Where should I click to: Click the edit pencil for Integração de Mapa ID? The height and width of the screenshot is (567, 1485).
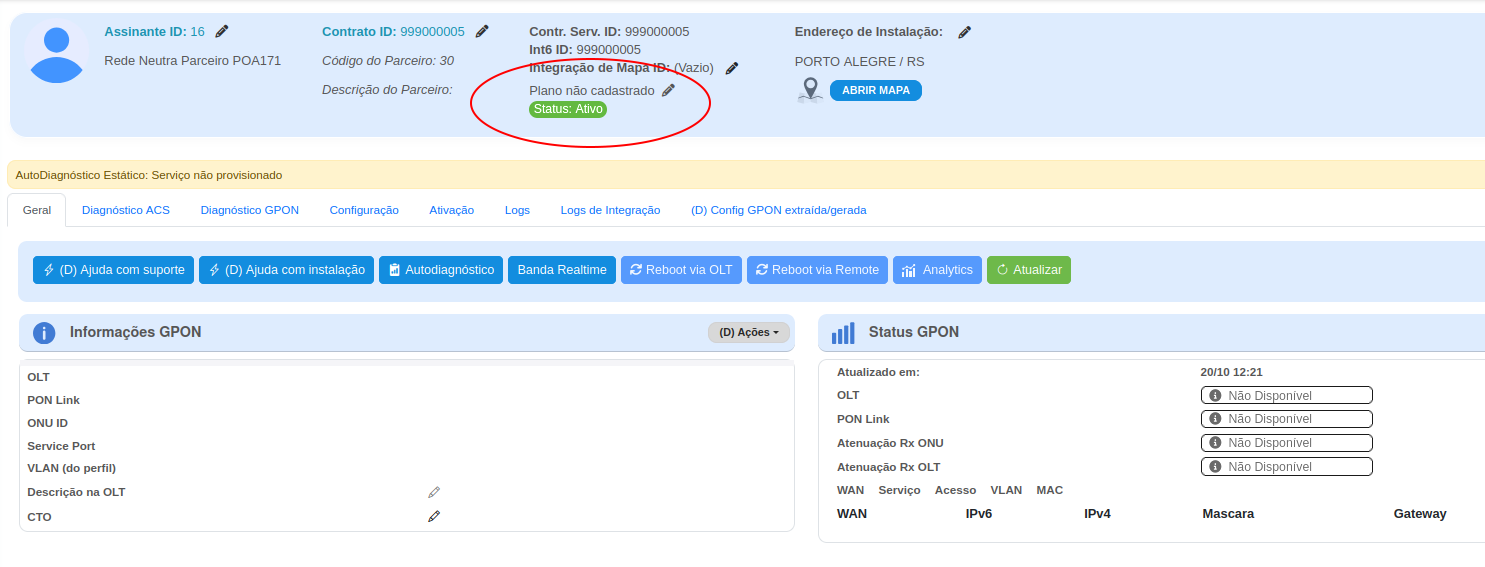(732, 68)
